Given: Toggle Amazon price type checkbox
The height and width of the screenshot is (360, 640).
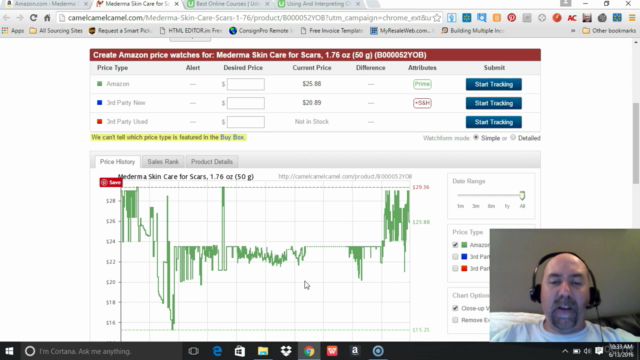Looking at the screenshot, I should [x=455, y=245].
